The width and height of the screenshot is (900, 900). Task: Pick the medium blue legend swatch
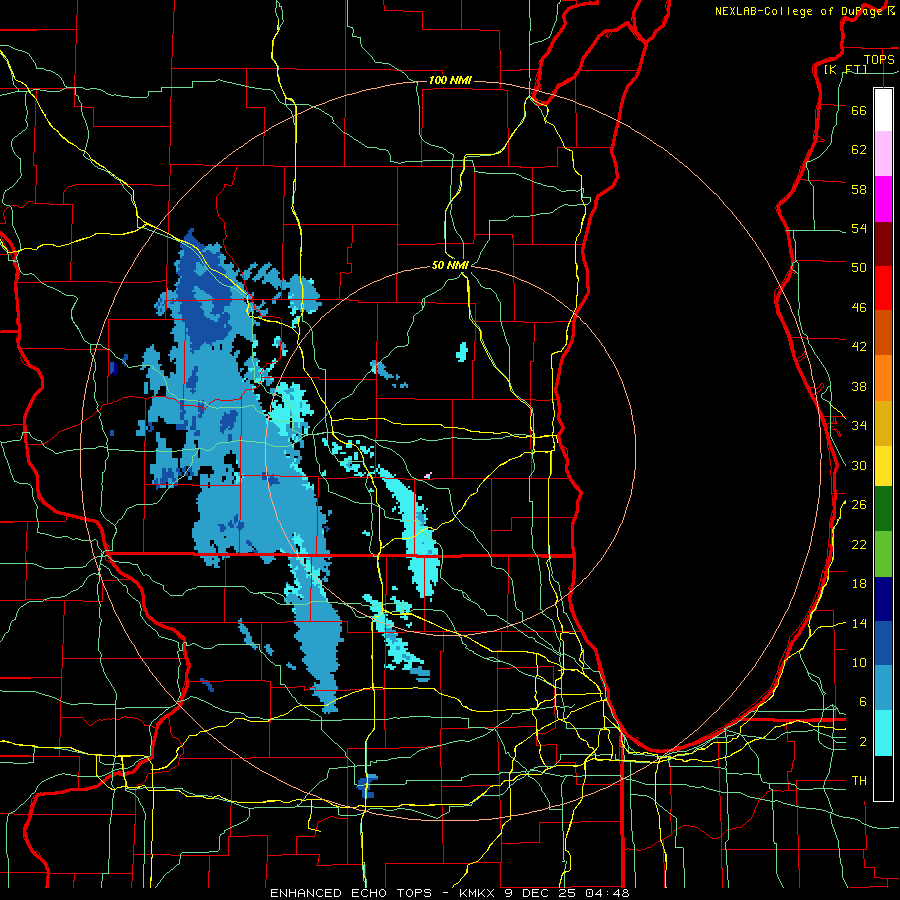(x=883, y=643)
